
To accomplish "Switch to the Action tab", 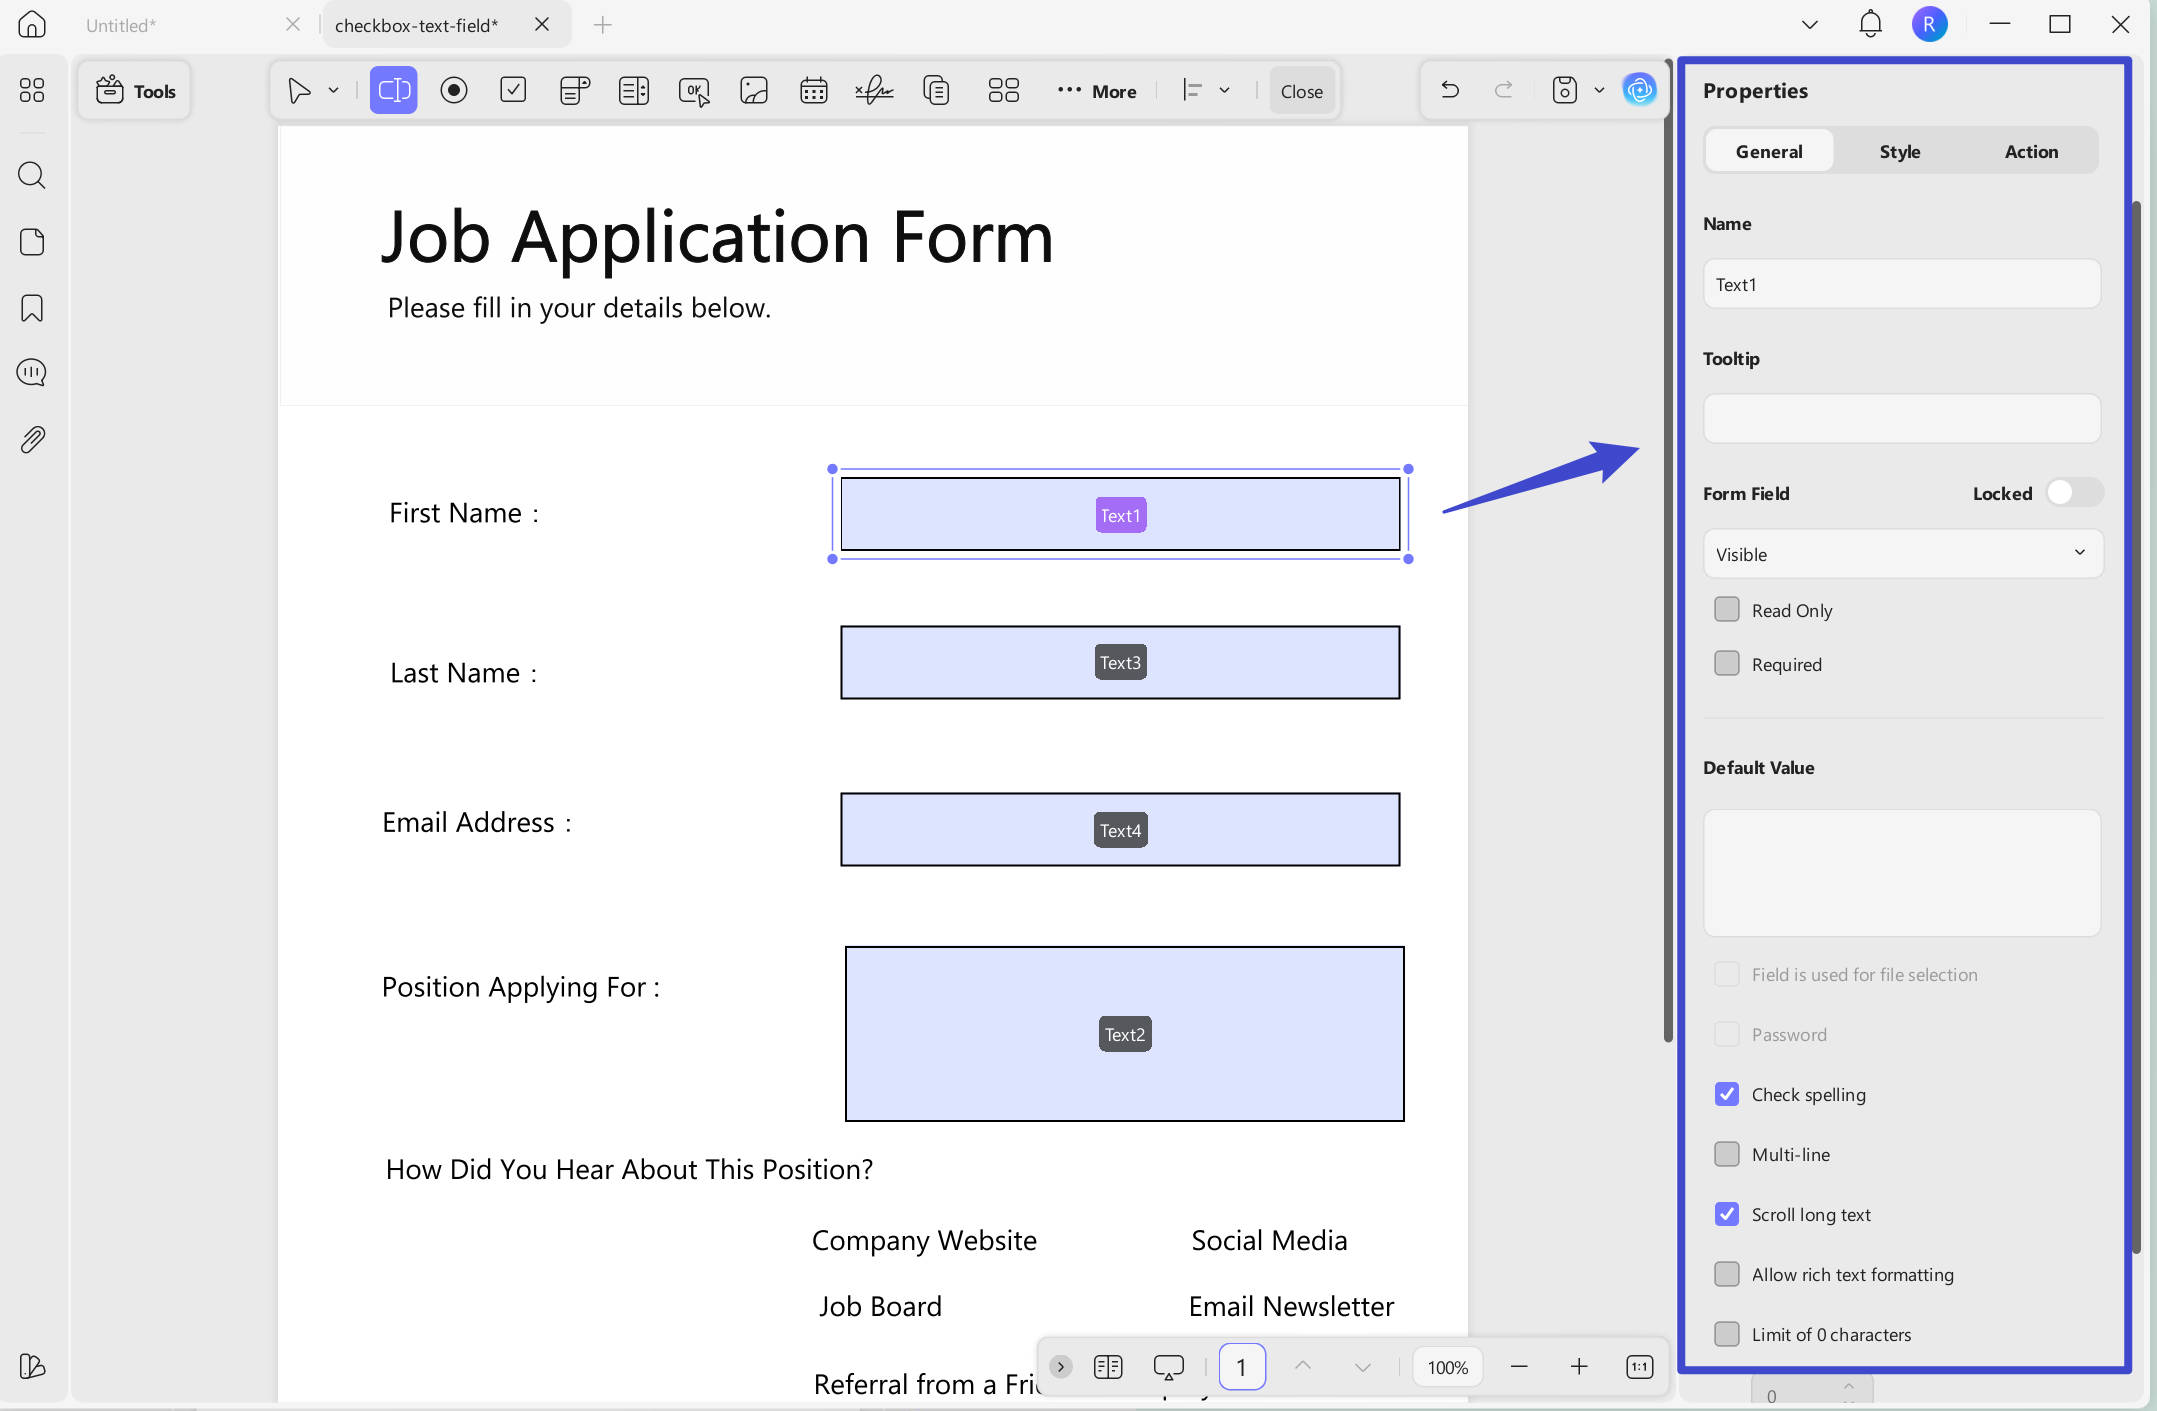I will click(x=2031, y=151).
